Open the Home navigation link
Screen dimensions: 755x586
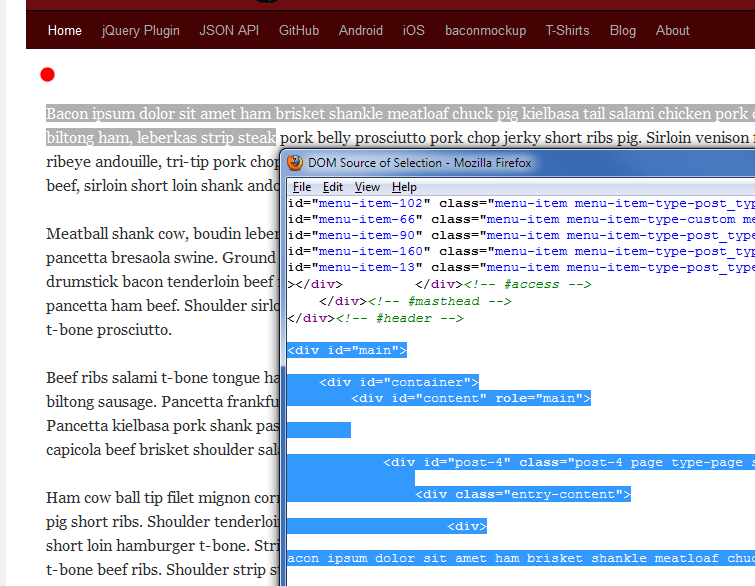pyautogui.click(x=65, y=30)
